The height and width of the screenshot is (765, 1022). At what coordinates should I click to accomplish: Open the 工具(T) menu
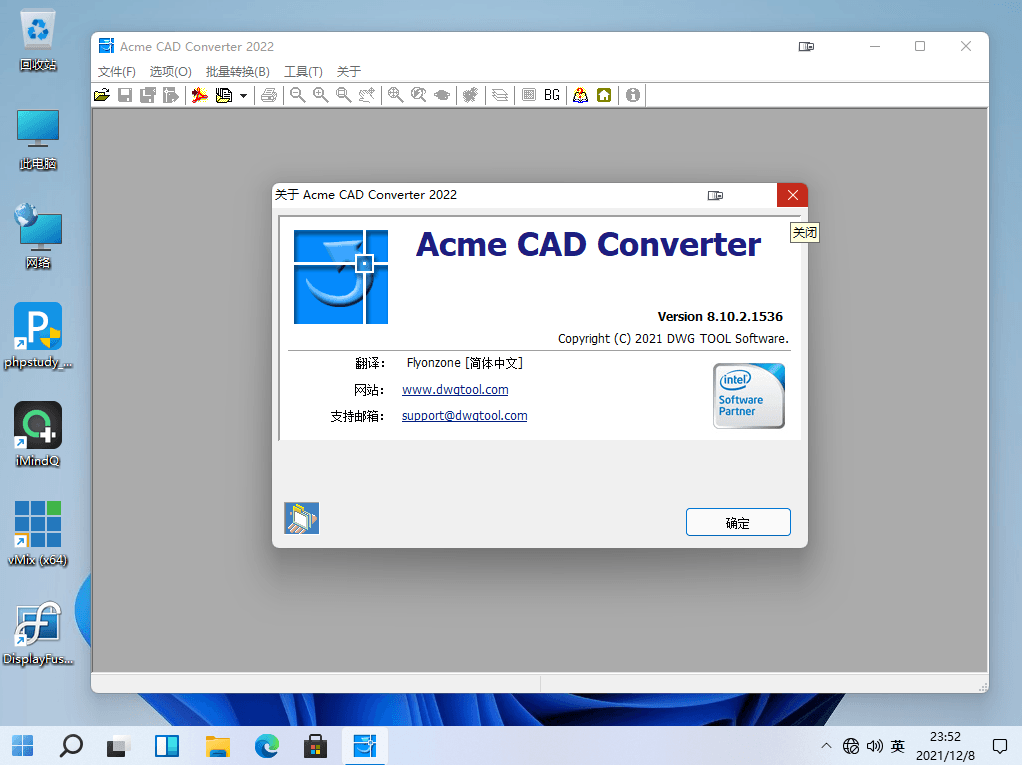303,72
